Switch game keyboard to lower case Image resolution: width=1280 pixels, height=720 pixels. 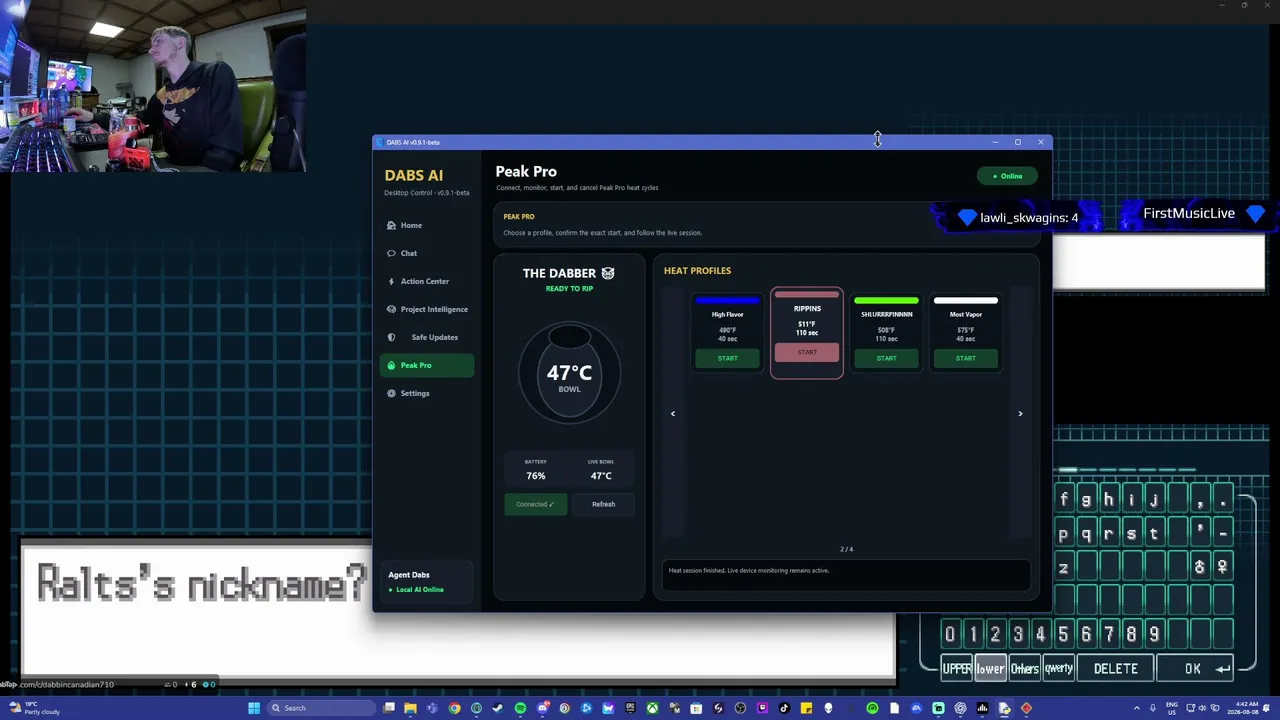pyautogui.click(x=990, y=668)
